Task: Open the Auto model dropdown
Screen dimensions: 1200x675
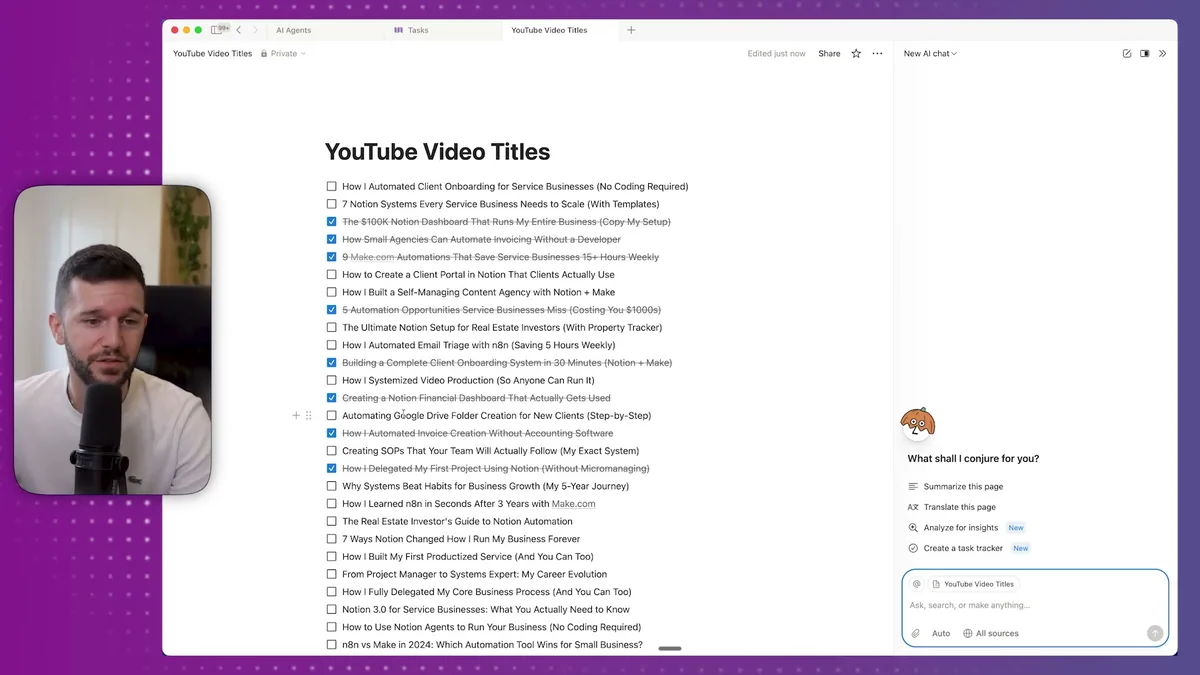Action: click(941, 632)
